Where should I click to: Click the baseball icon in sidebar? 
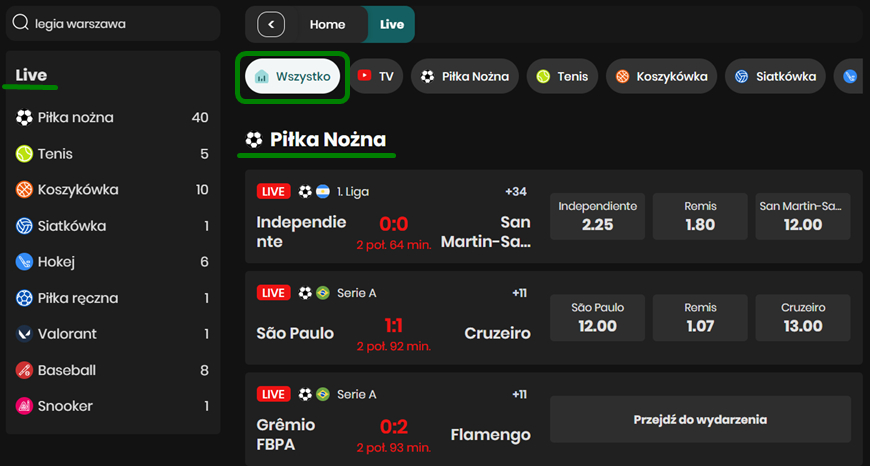point(24,370)
